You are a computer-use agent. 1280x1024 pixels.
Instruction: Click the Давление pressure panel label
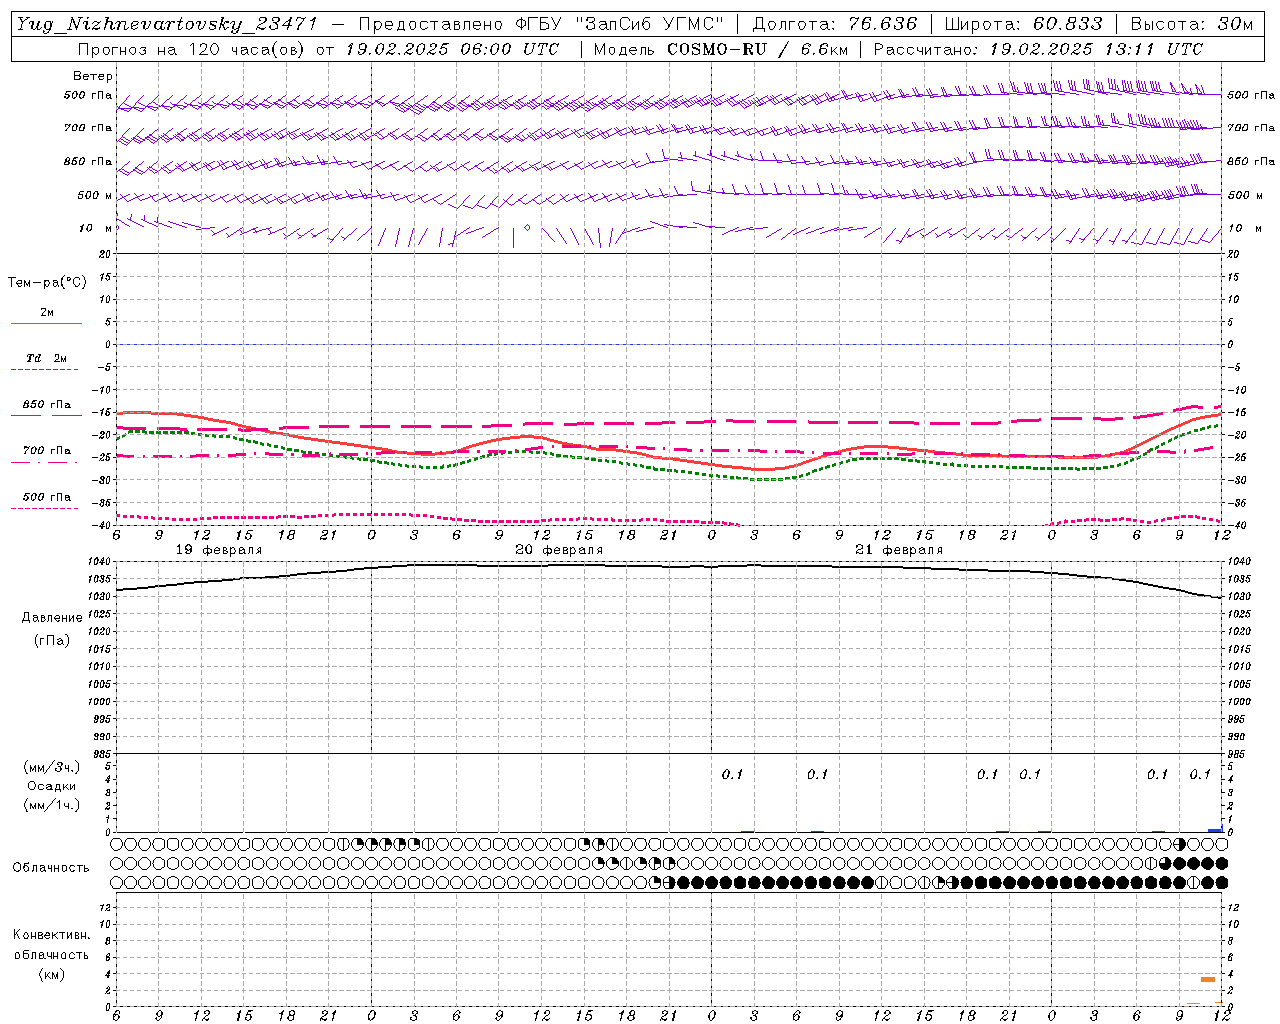(x=52, y=618)
